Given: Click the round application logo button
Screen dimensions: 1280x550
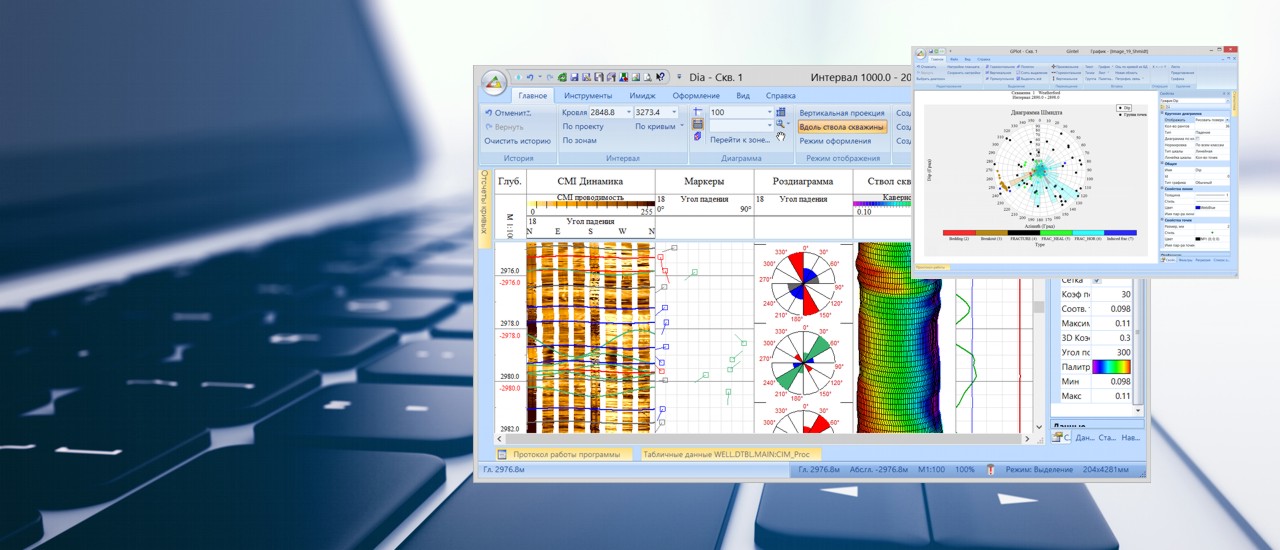Looking at the screenshot, I should [493, 83].
